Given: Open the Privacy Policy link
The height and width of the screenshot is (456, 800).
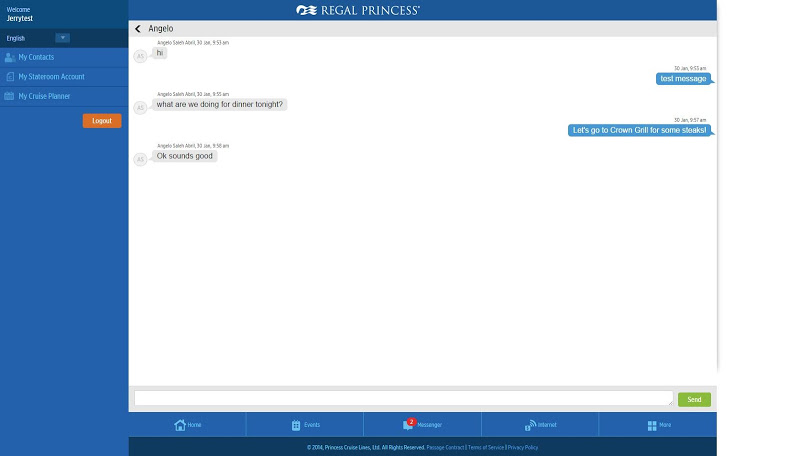Looking at the screenshot, I should click(522, 447).
